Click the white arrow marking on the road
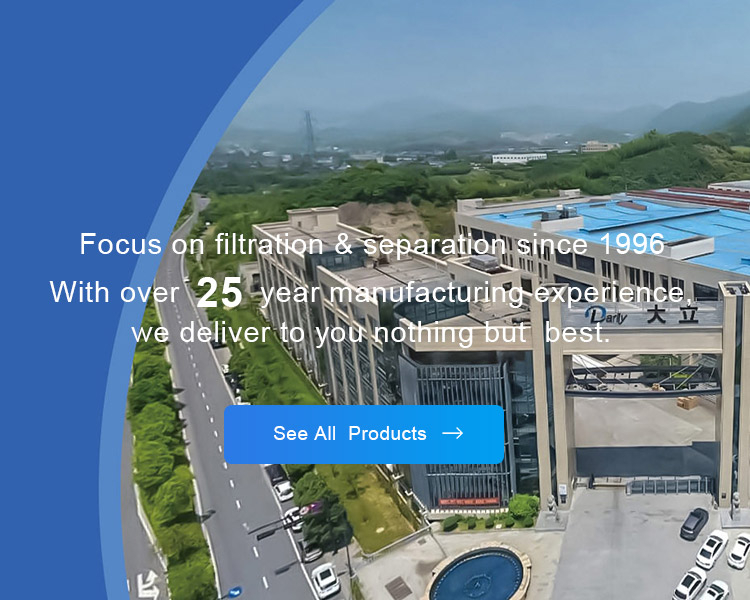 [147, 585]
